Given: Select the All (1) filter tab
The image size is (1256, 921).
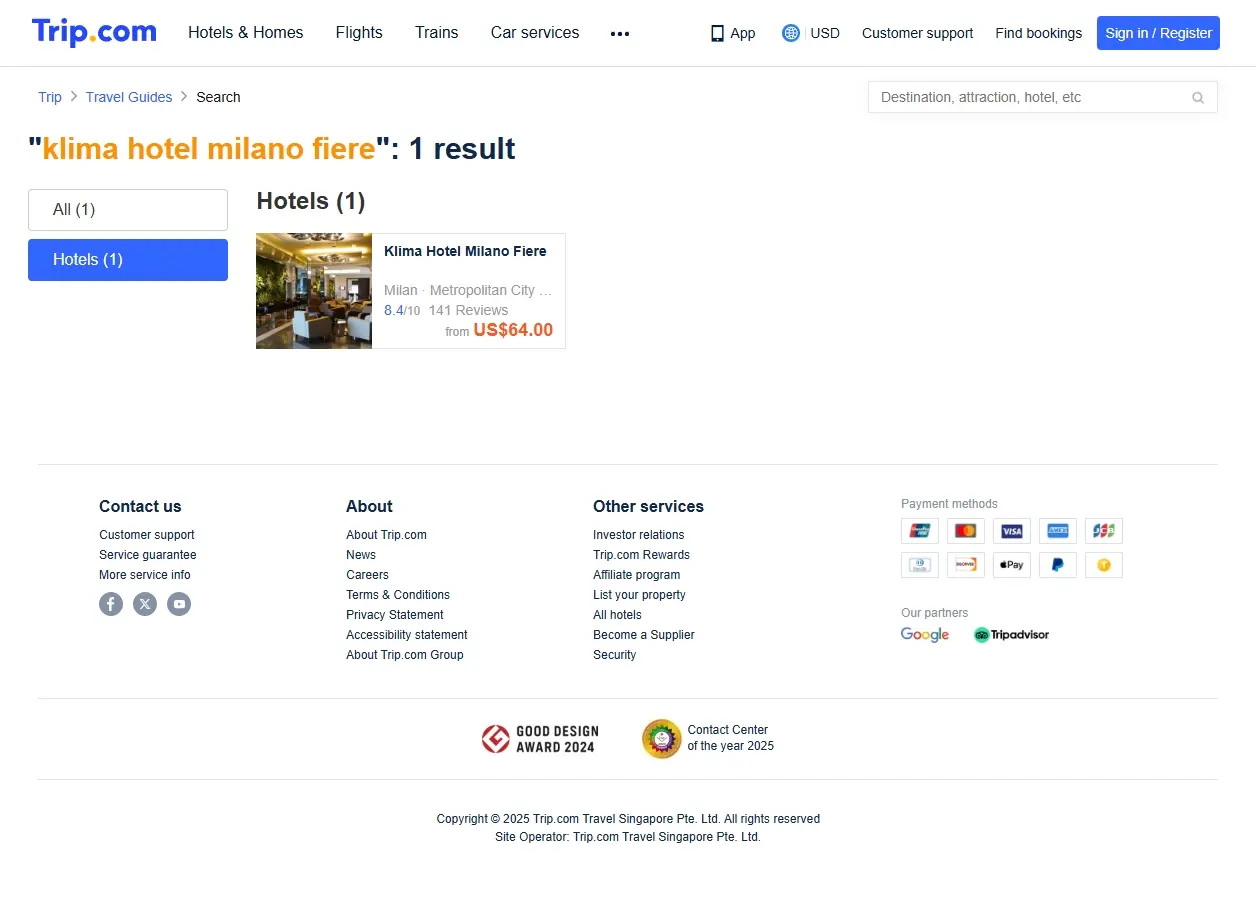Looking at the screenshot, I should coord(128,210).
